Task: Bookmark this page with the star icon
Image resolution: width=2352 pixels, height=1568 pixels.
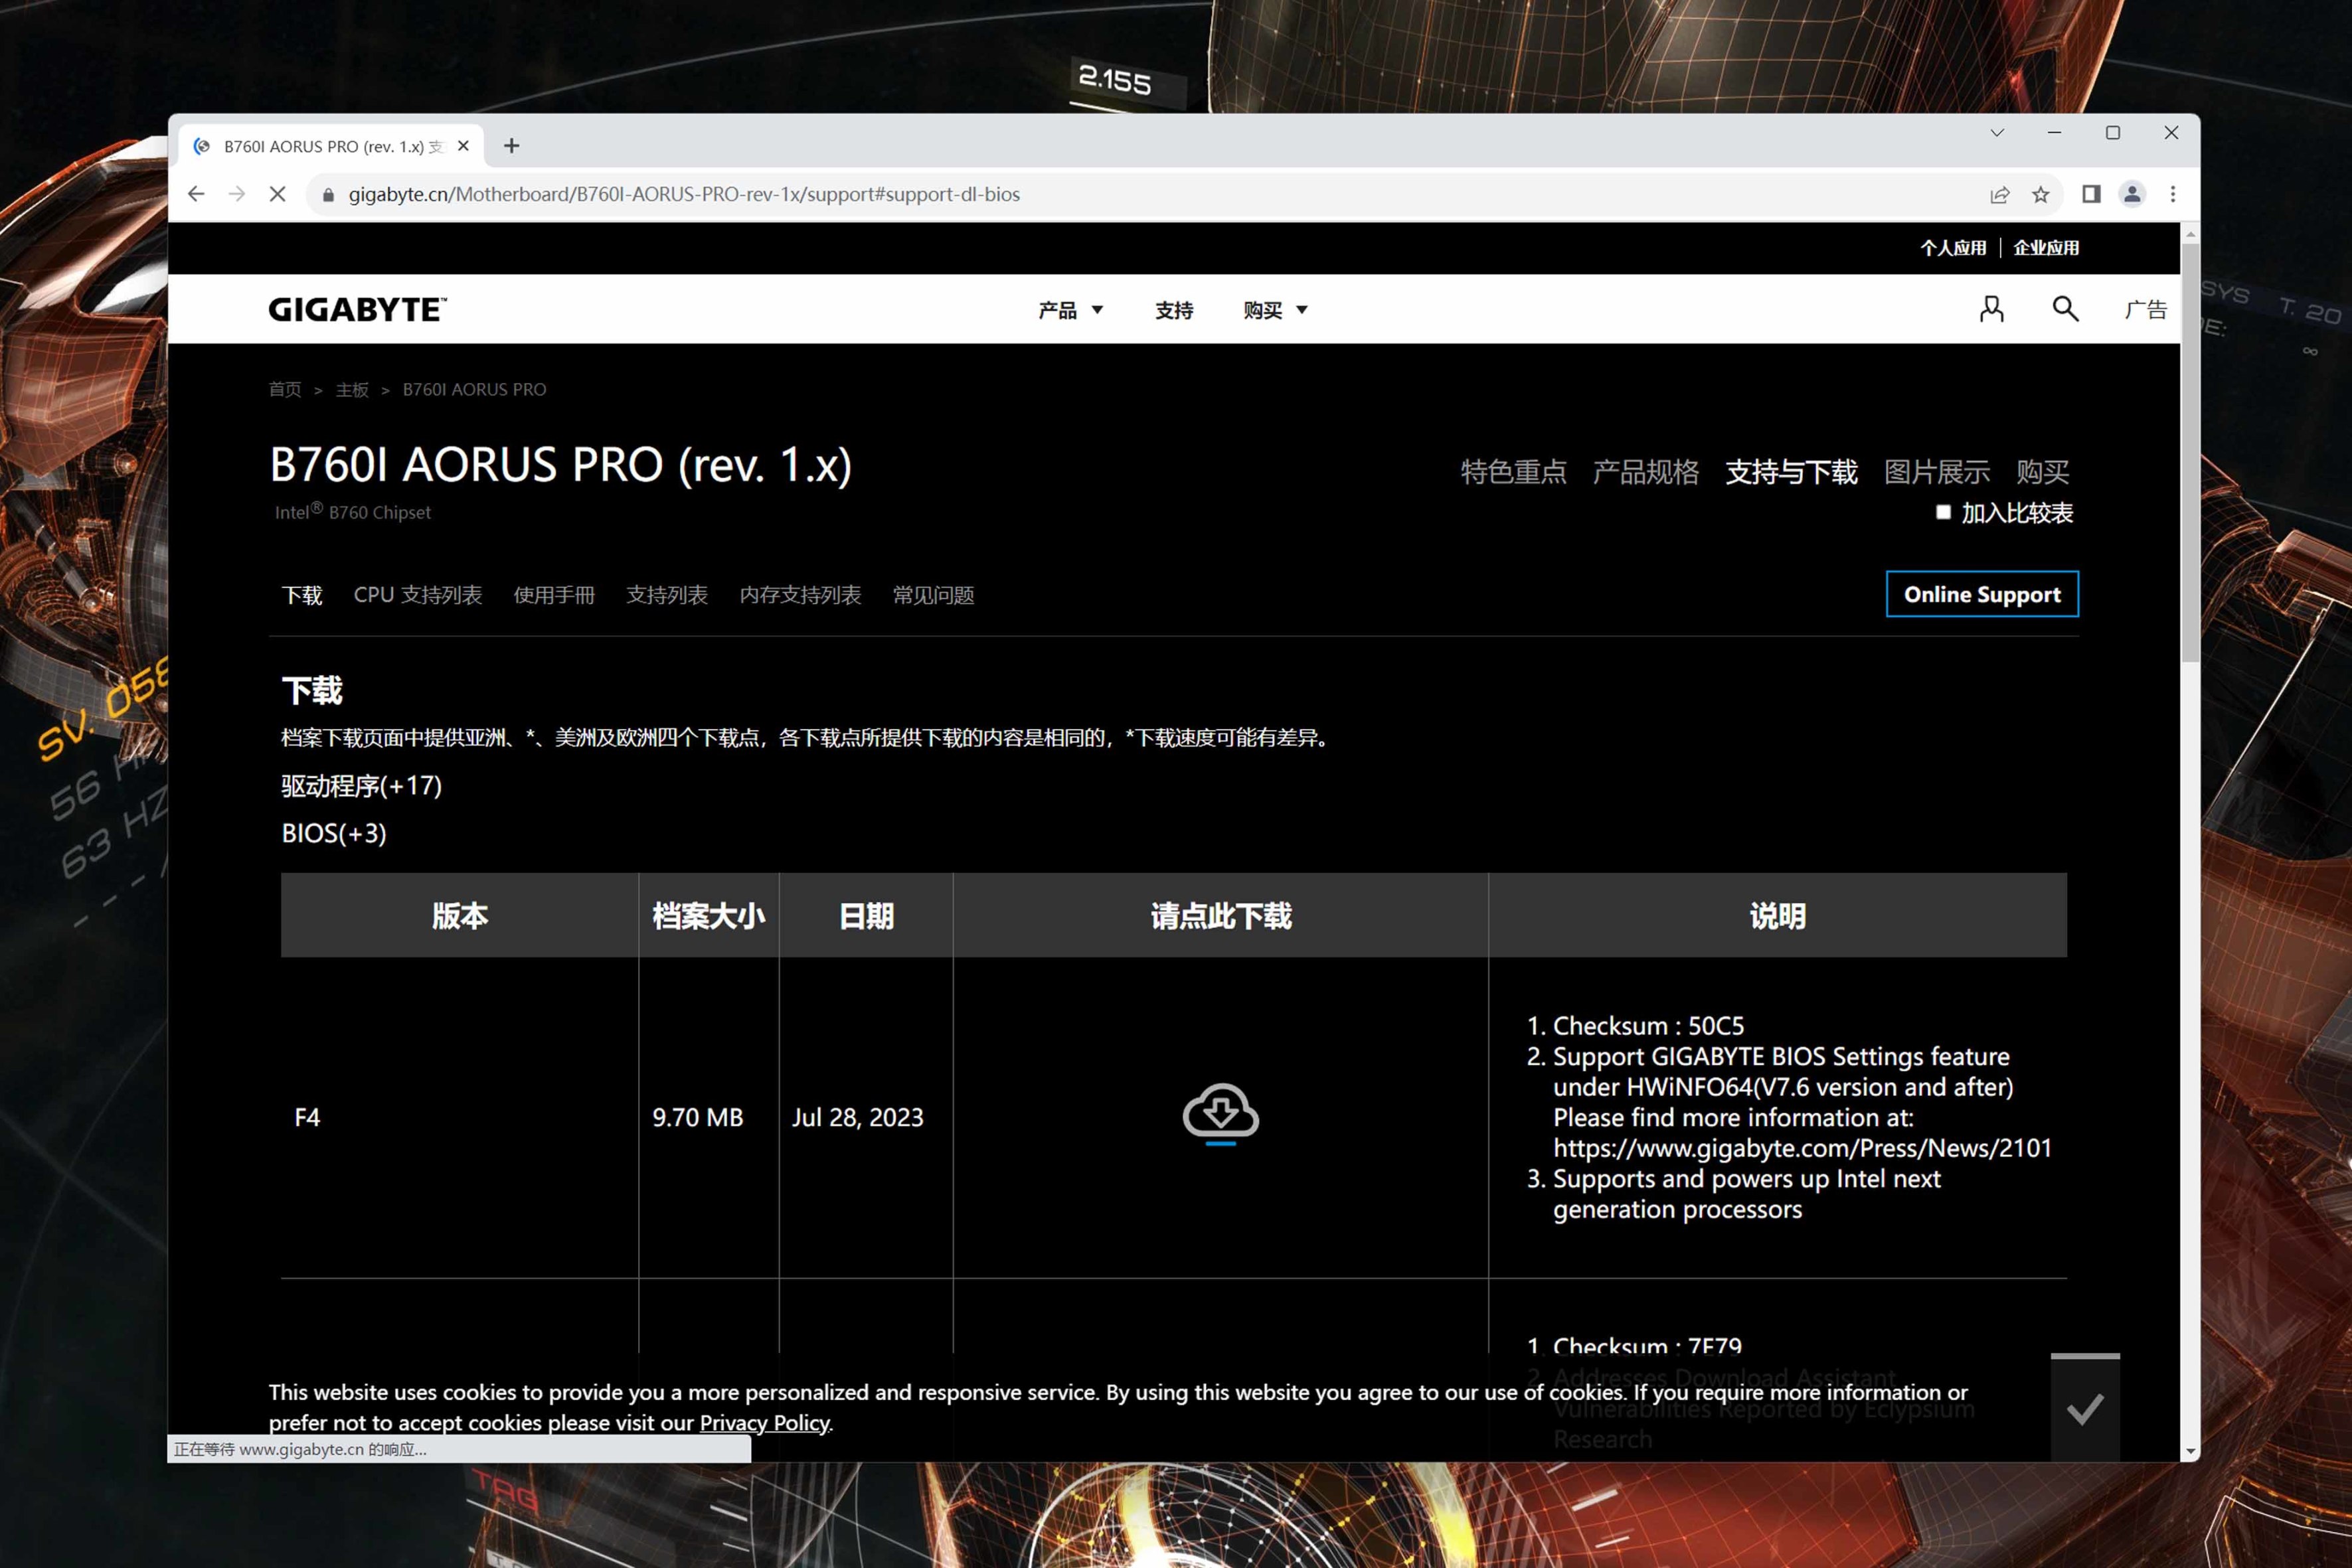Action: click(2041, 194)
